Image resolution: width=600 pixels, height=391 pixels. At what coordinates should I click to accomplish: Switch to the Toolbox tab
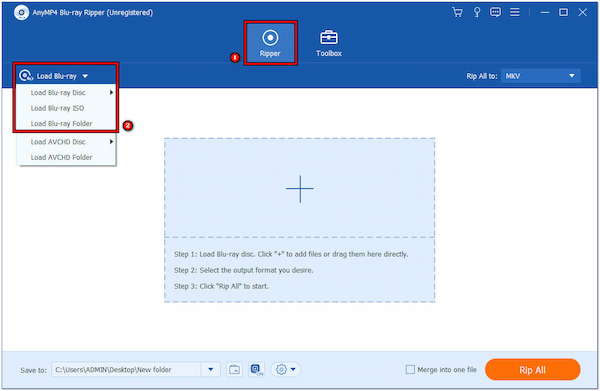[x=329, y=43]
